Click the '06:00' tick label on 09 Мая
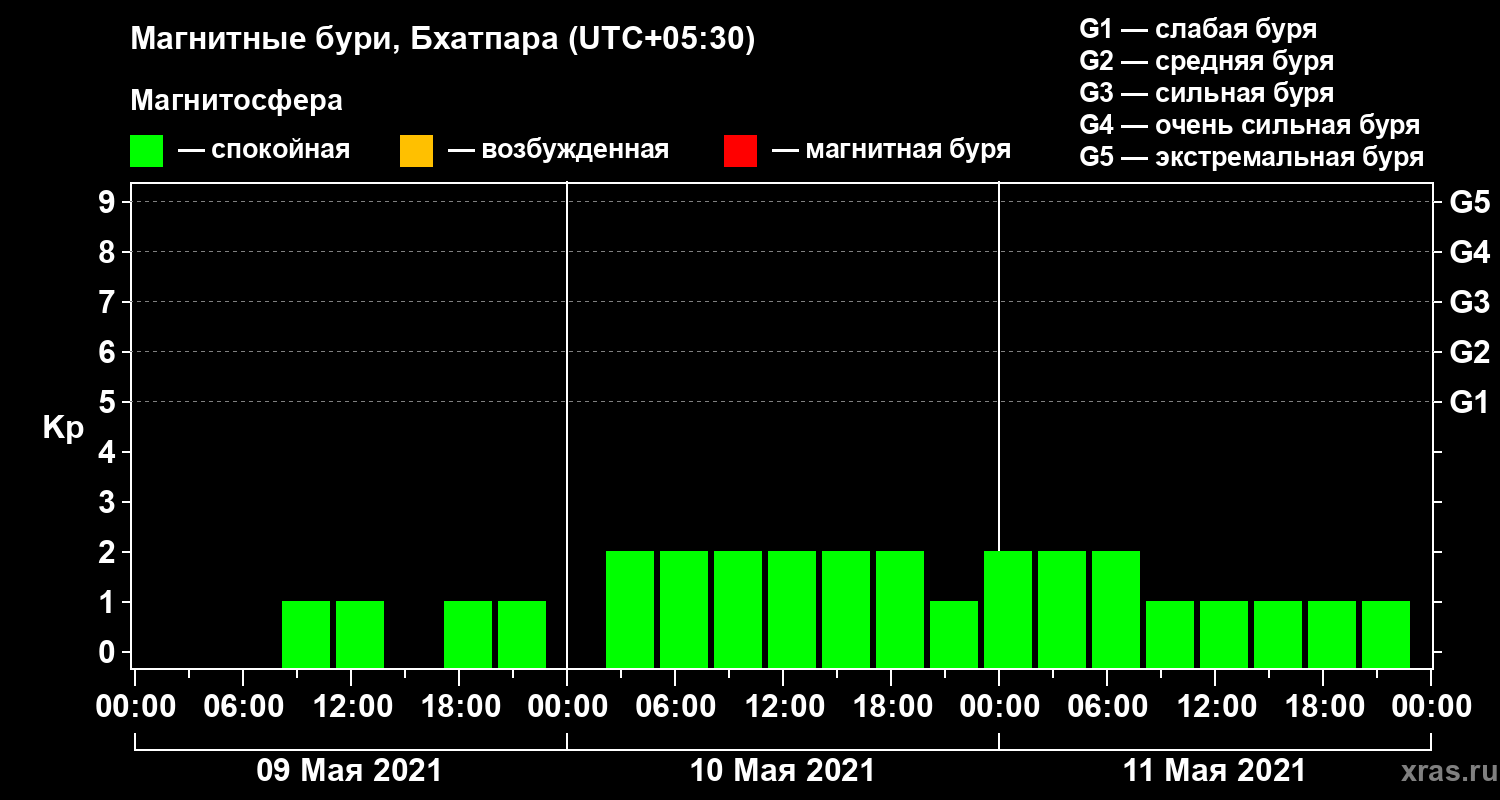1500x800 pixels. pos(243,707)
